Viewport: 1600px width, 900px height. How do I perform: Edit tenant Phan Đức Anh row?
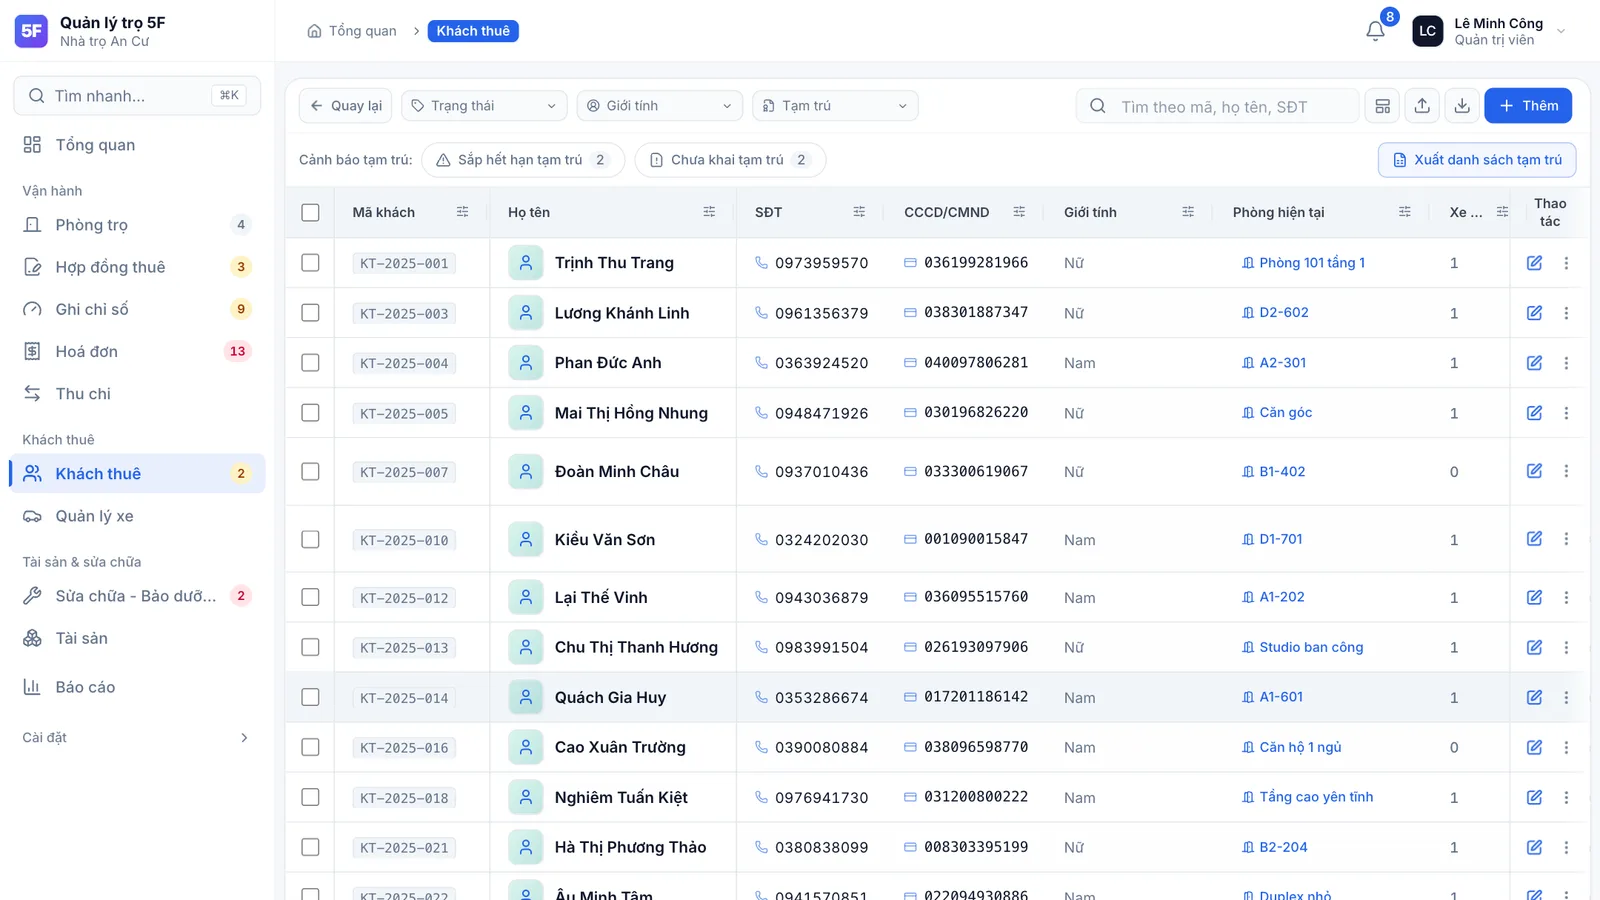tap(1534, 363)
